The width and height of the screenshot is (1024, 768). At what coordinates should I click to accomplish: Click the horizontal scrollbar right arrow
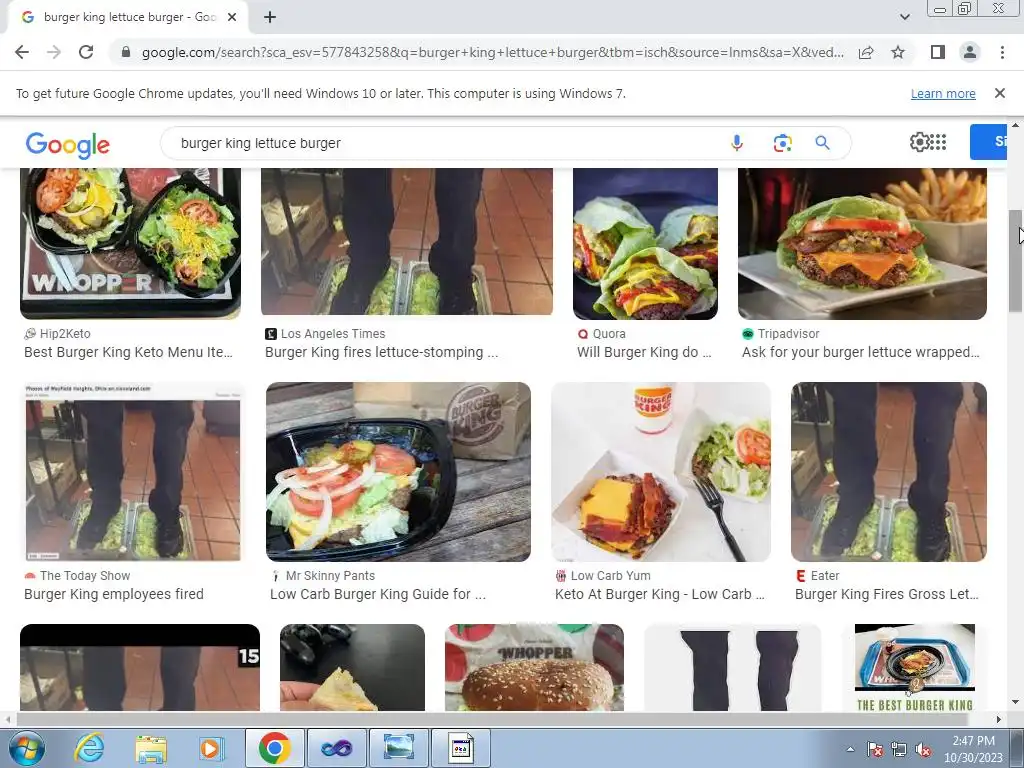(999, 719)
